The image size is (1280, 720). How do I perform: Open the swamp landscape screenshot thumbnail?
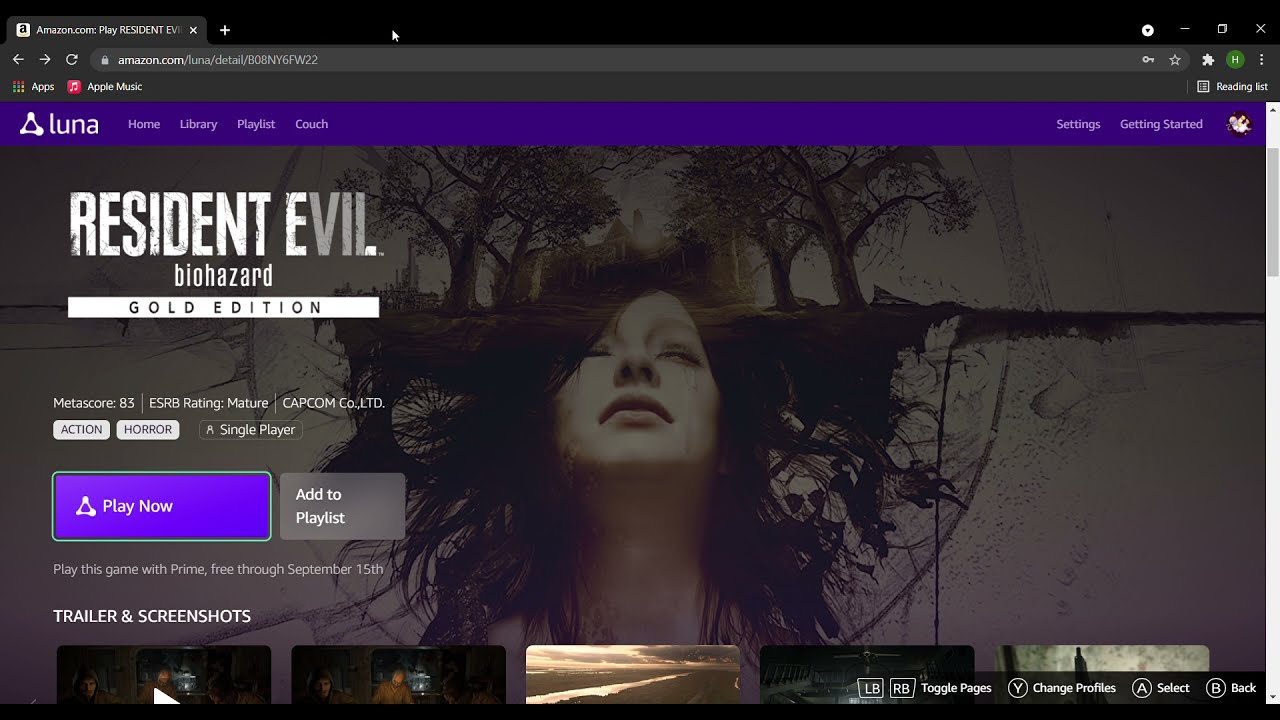pos(633,675)
